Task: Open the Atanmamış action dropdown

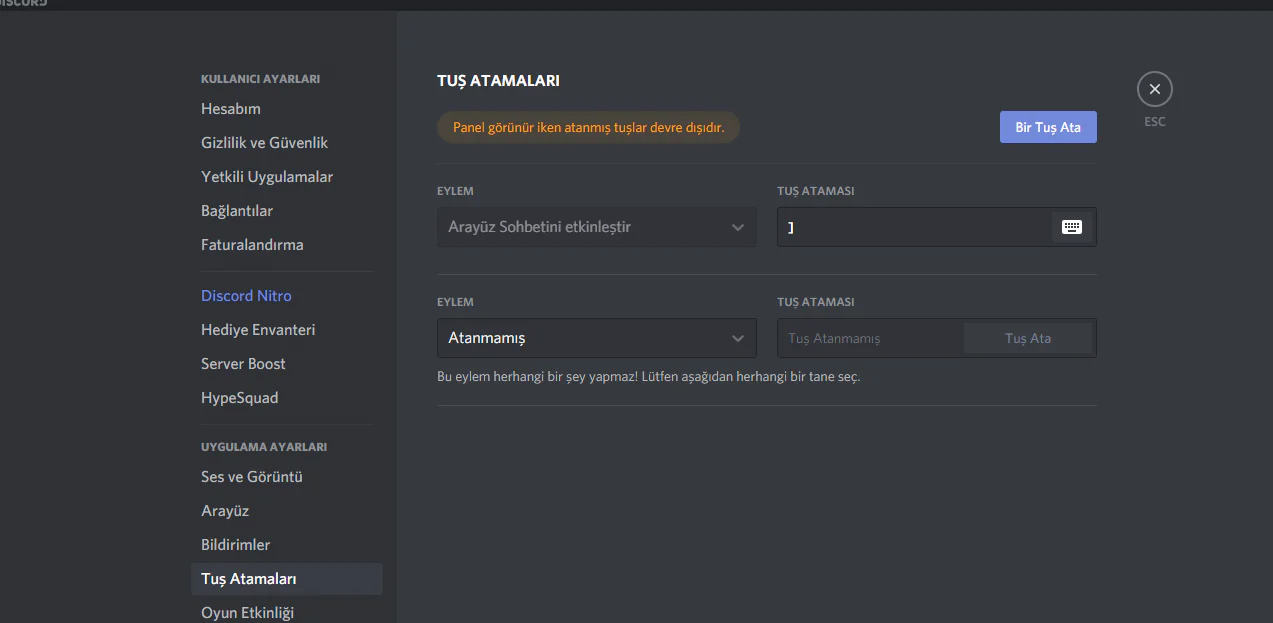Action: [596, 338]
